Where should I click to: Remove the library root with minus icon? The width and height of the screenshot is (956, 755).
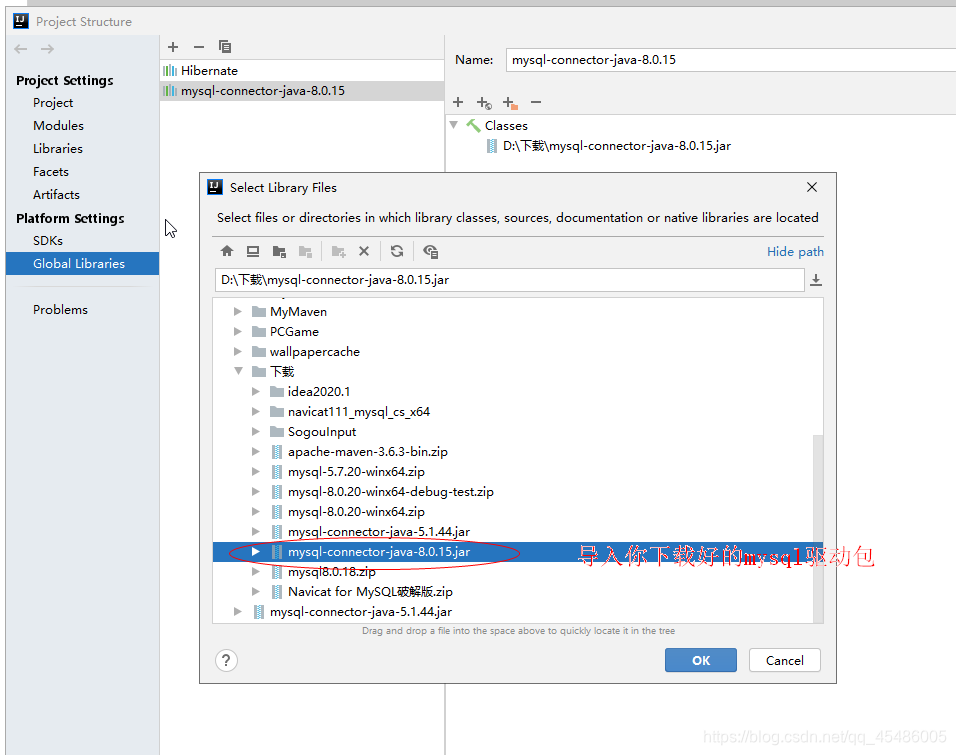536,102
